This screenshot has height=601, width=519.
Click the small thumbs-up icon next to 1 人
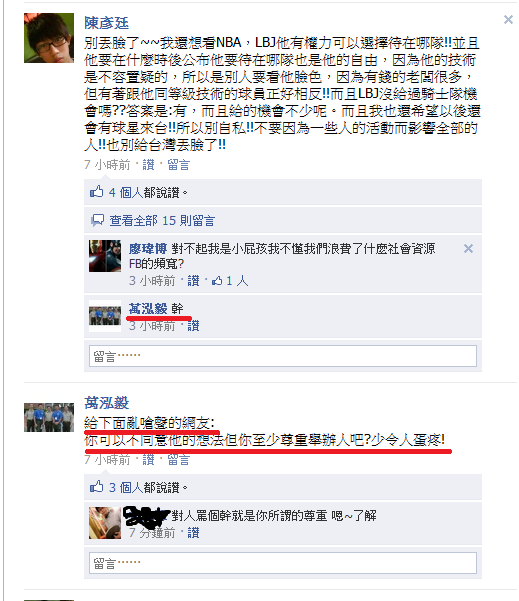coord(217,281)
